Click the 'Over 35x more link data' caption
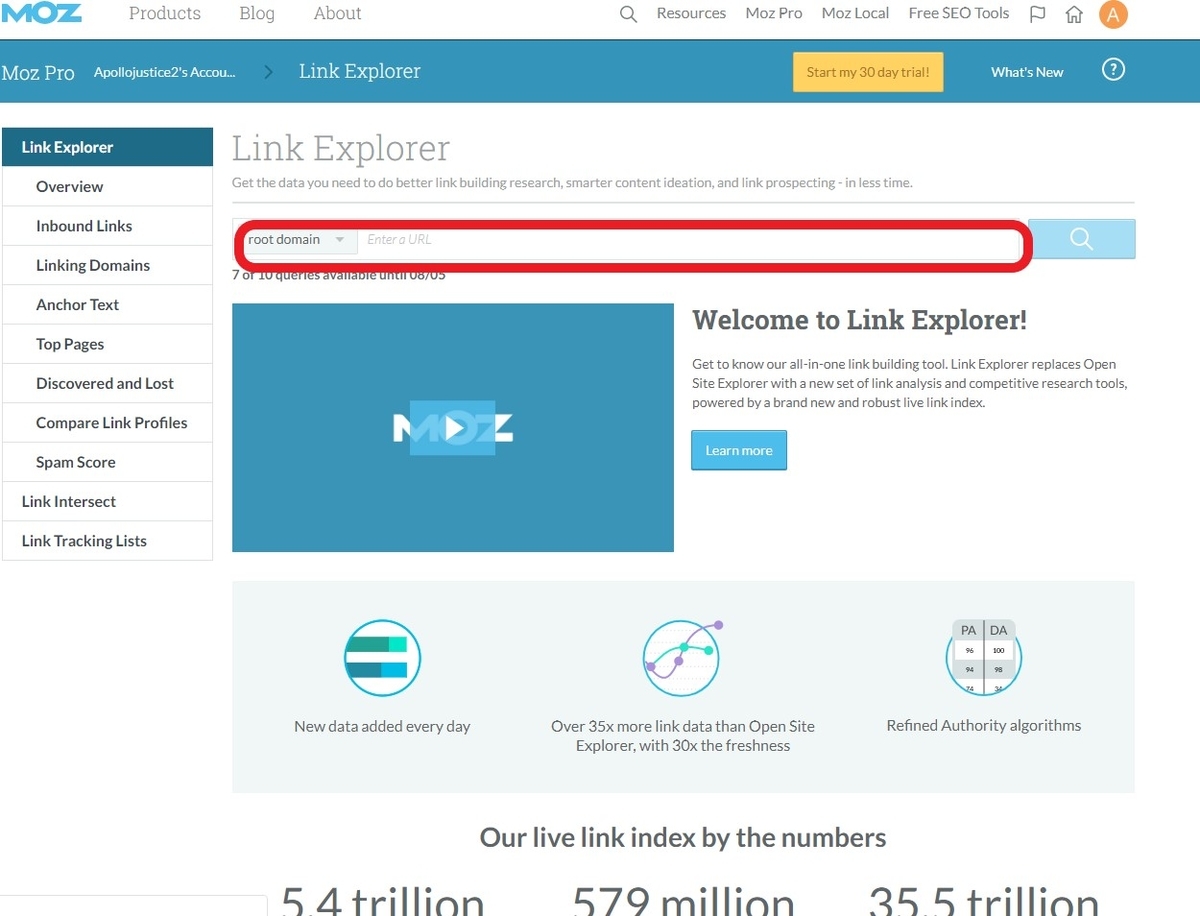This screenshot has width=1200, height=916. pyautogui.click(x=683, y=735)
